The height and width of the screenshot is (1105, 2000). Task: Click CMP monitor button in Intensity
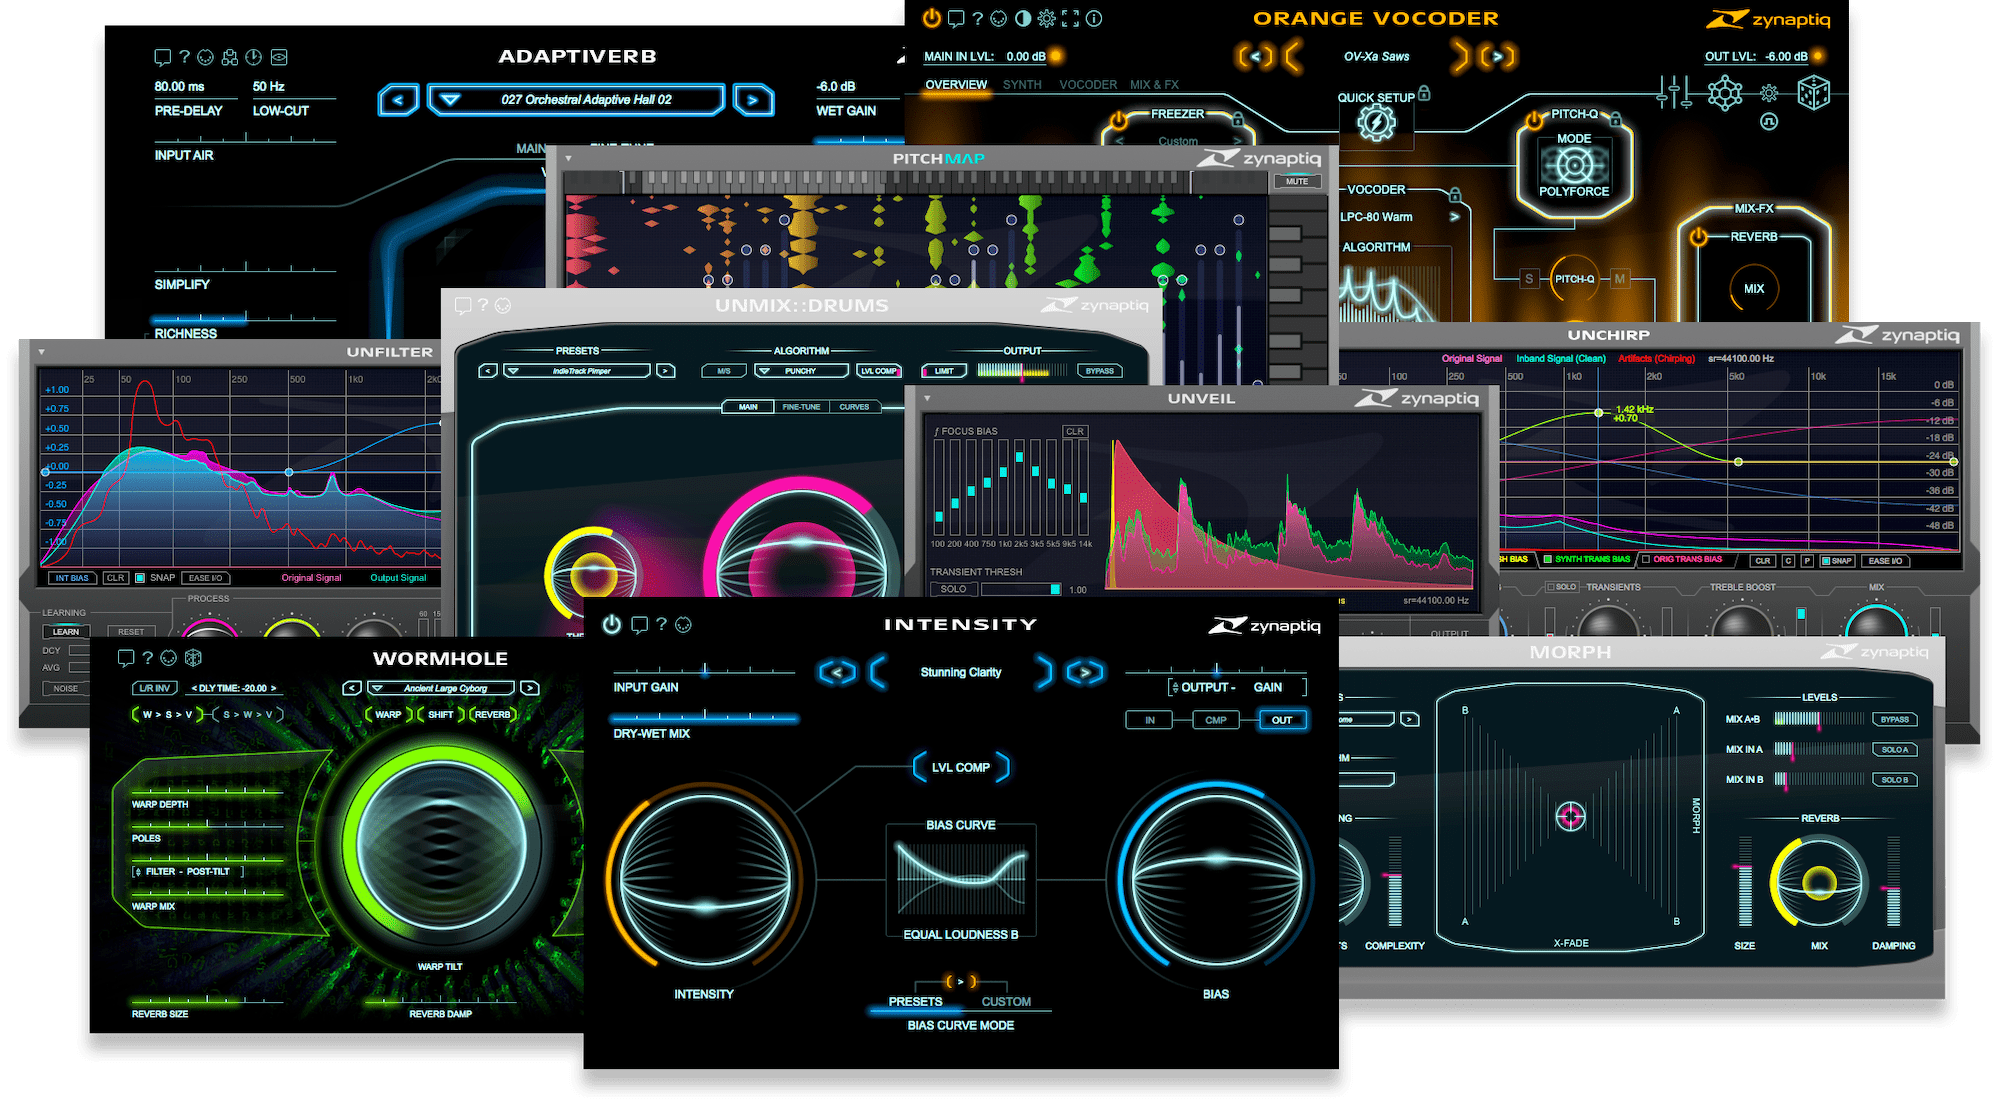1216,720
